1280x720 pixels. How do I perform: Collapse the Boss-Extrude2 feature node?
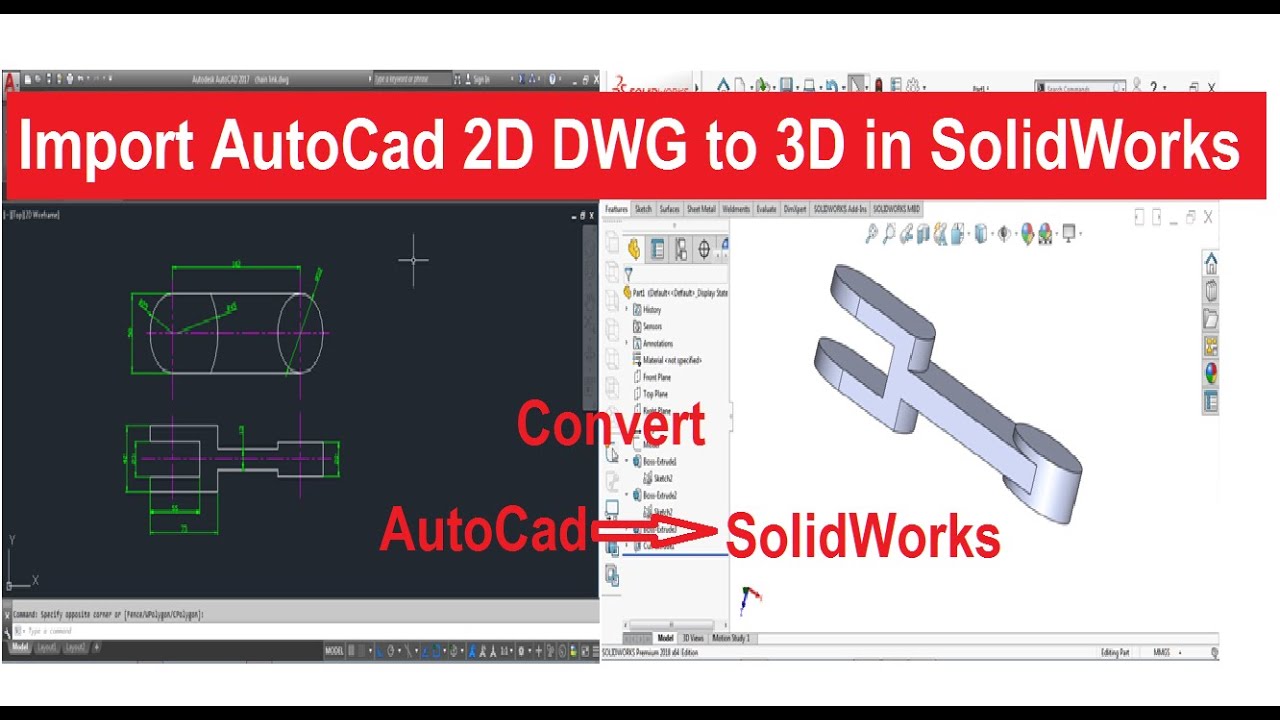(627, 495)
